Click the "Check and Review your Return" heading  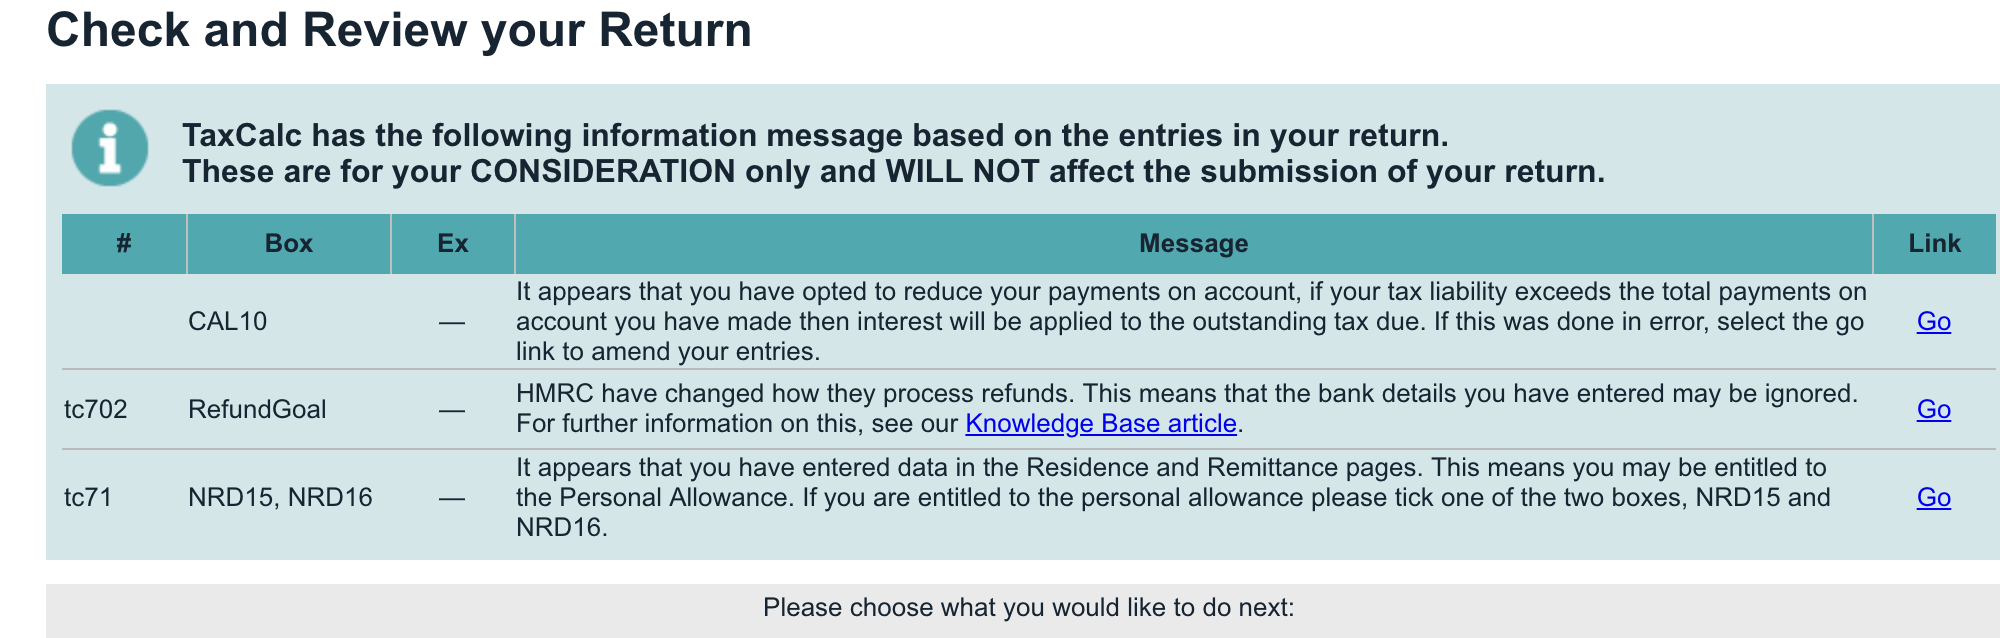(399, 30)
